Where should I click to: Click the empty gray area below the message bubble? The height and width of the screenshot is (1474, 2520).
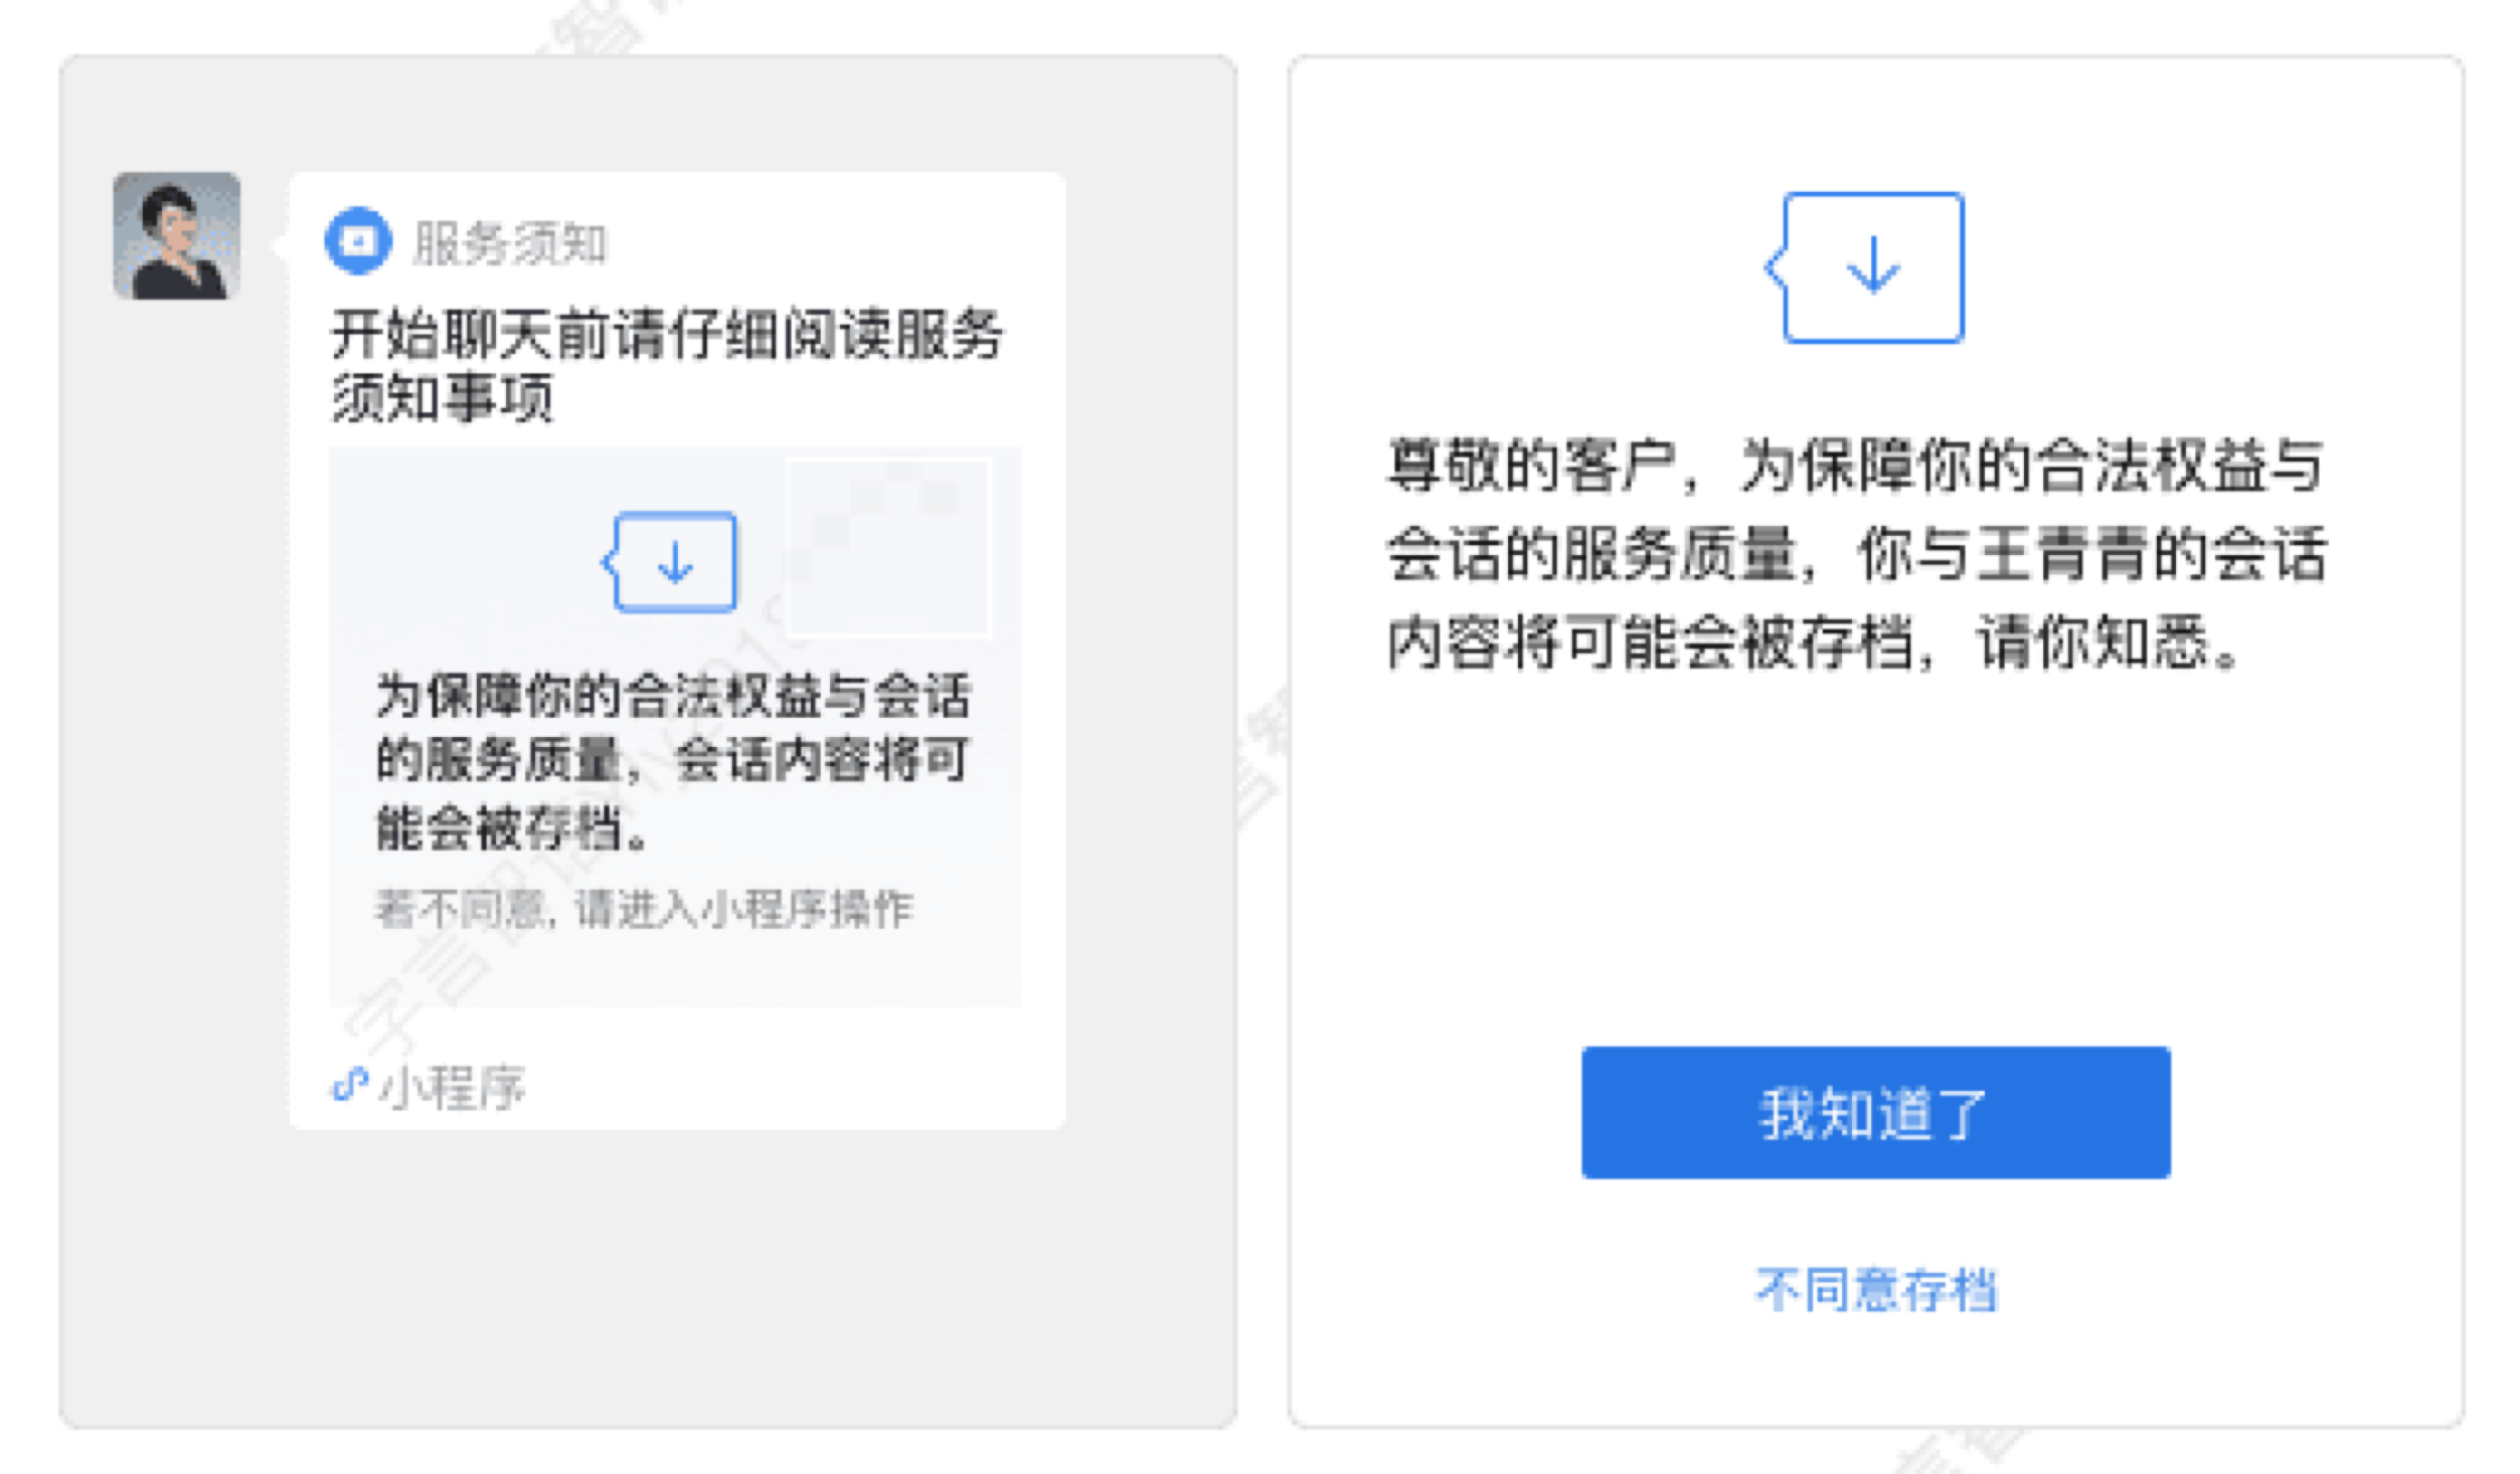point(648,1280)
